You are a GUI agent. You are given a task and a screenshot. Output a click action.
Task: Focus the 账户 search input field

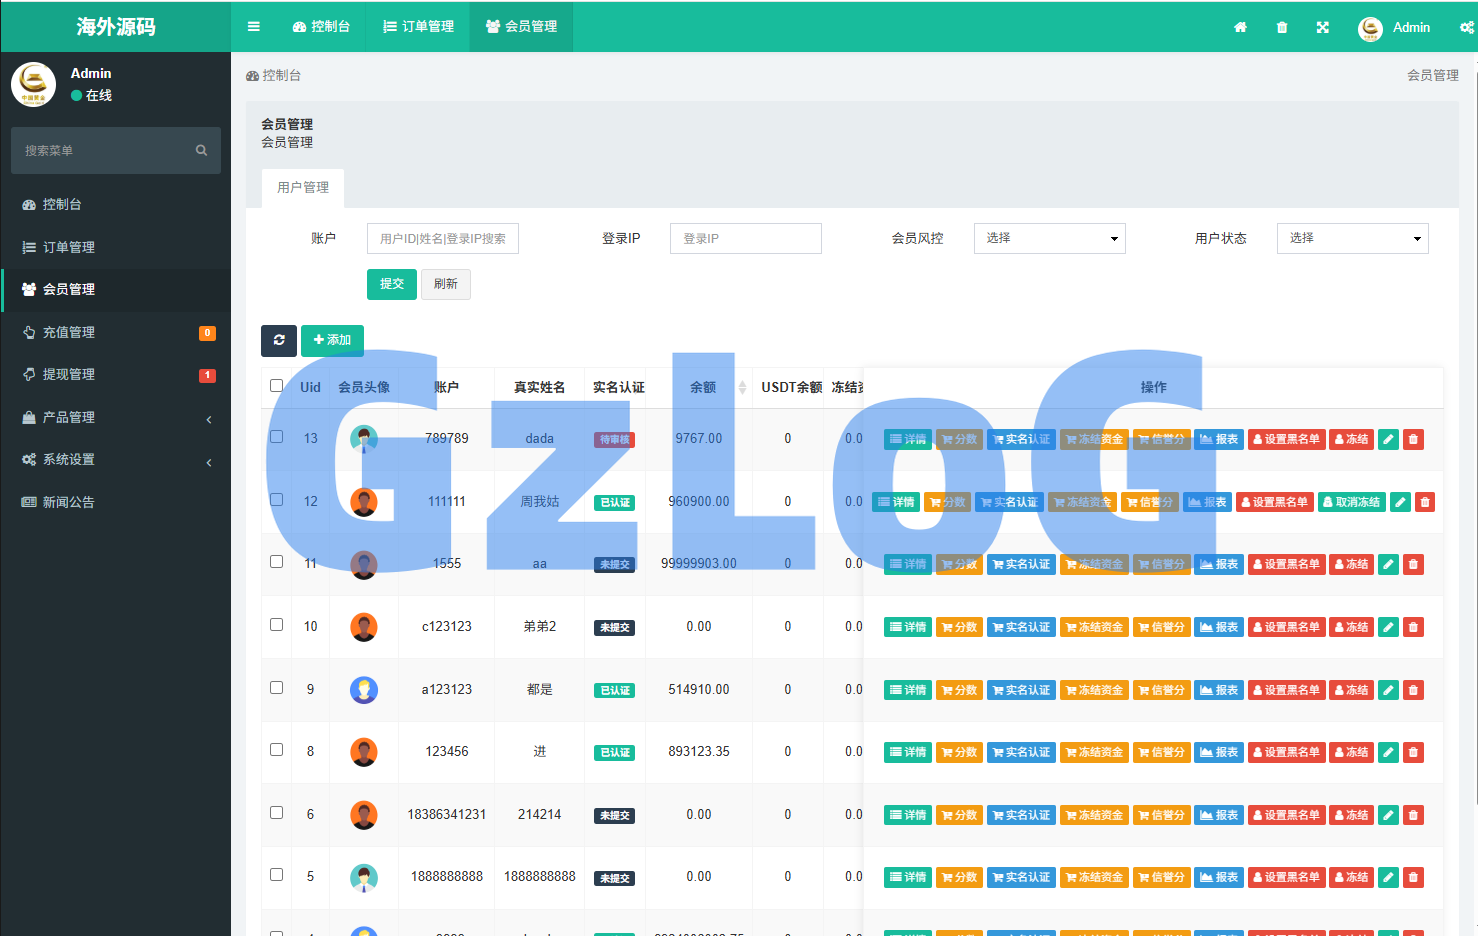pyautogui.click(x=443, y=238)
